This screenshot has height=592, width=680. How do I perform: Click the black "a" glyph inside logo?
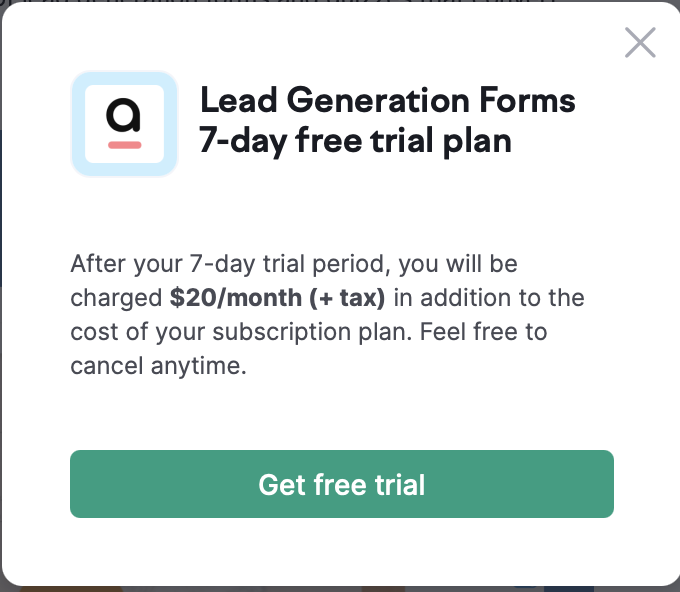[124, 115]
